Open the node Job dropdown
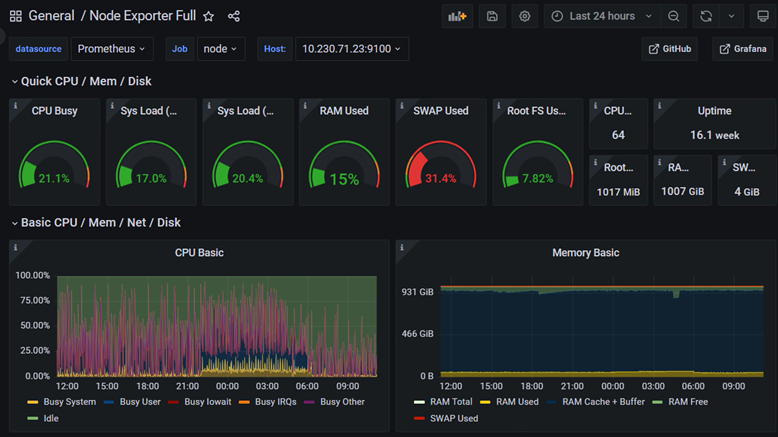Image resolution: width=778 pixels, height=437 pixels. (x=221, y=49)
